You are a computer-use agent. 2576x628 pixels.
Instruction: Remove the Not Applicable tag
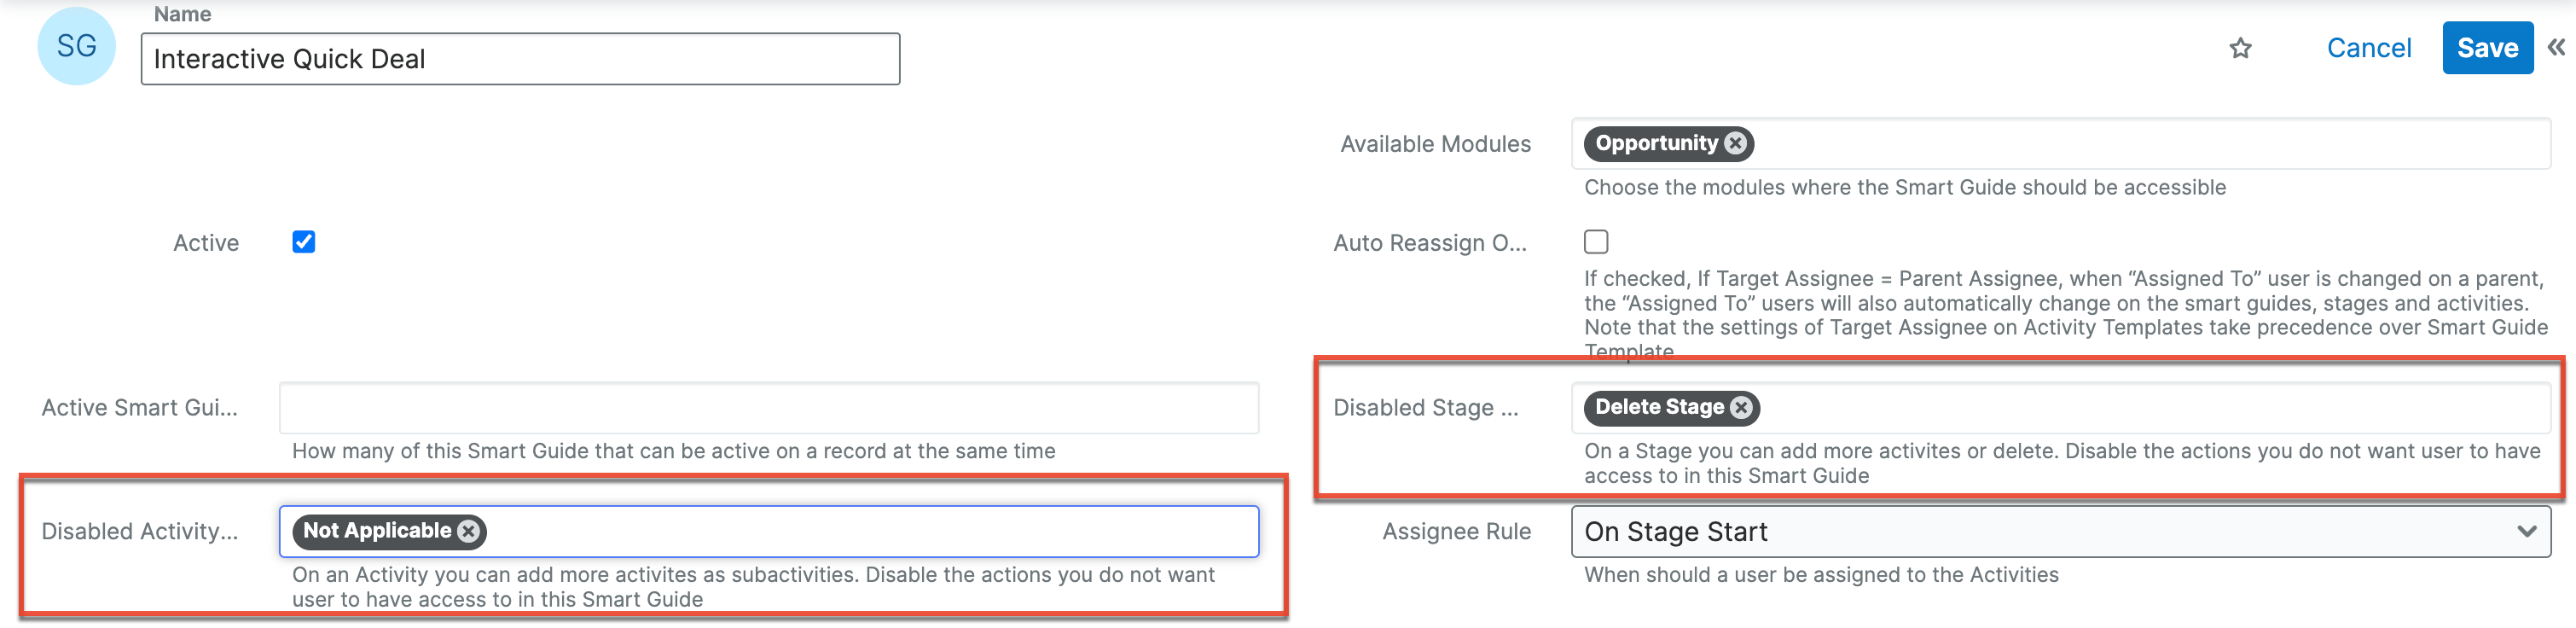[x=469, y=531]
